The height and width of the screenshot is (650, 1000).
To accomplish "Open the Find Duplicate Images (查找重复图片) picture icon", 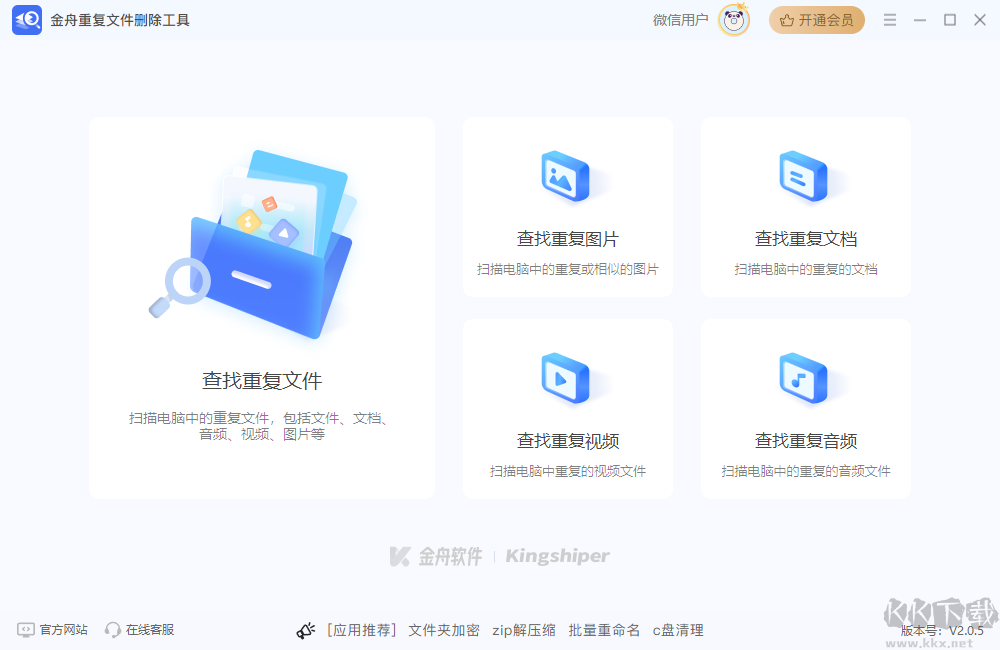I will click(567, 177).
